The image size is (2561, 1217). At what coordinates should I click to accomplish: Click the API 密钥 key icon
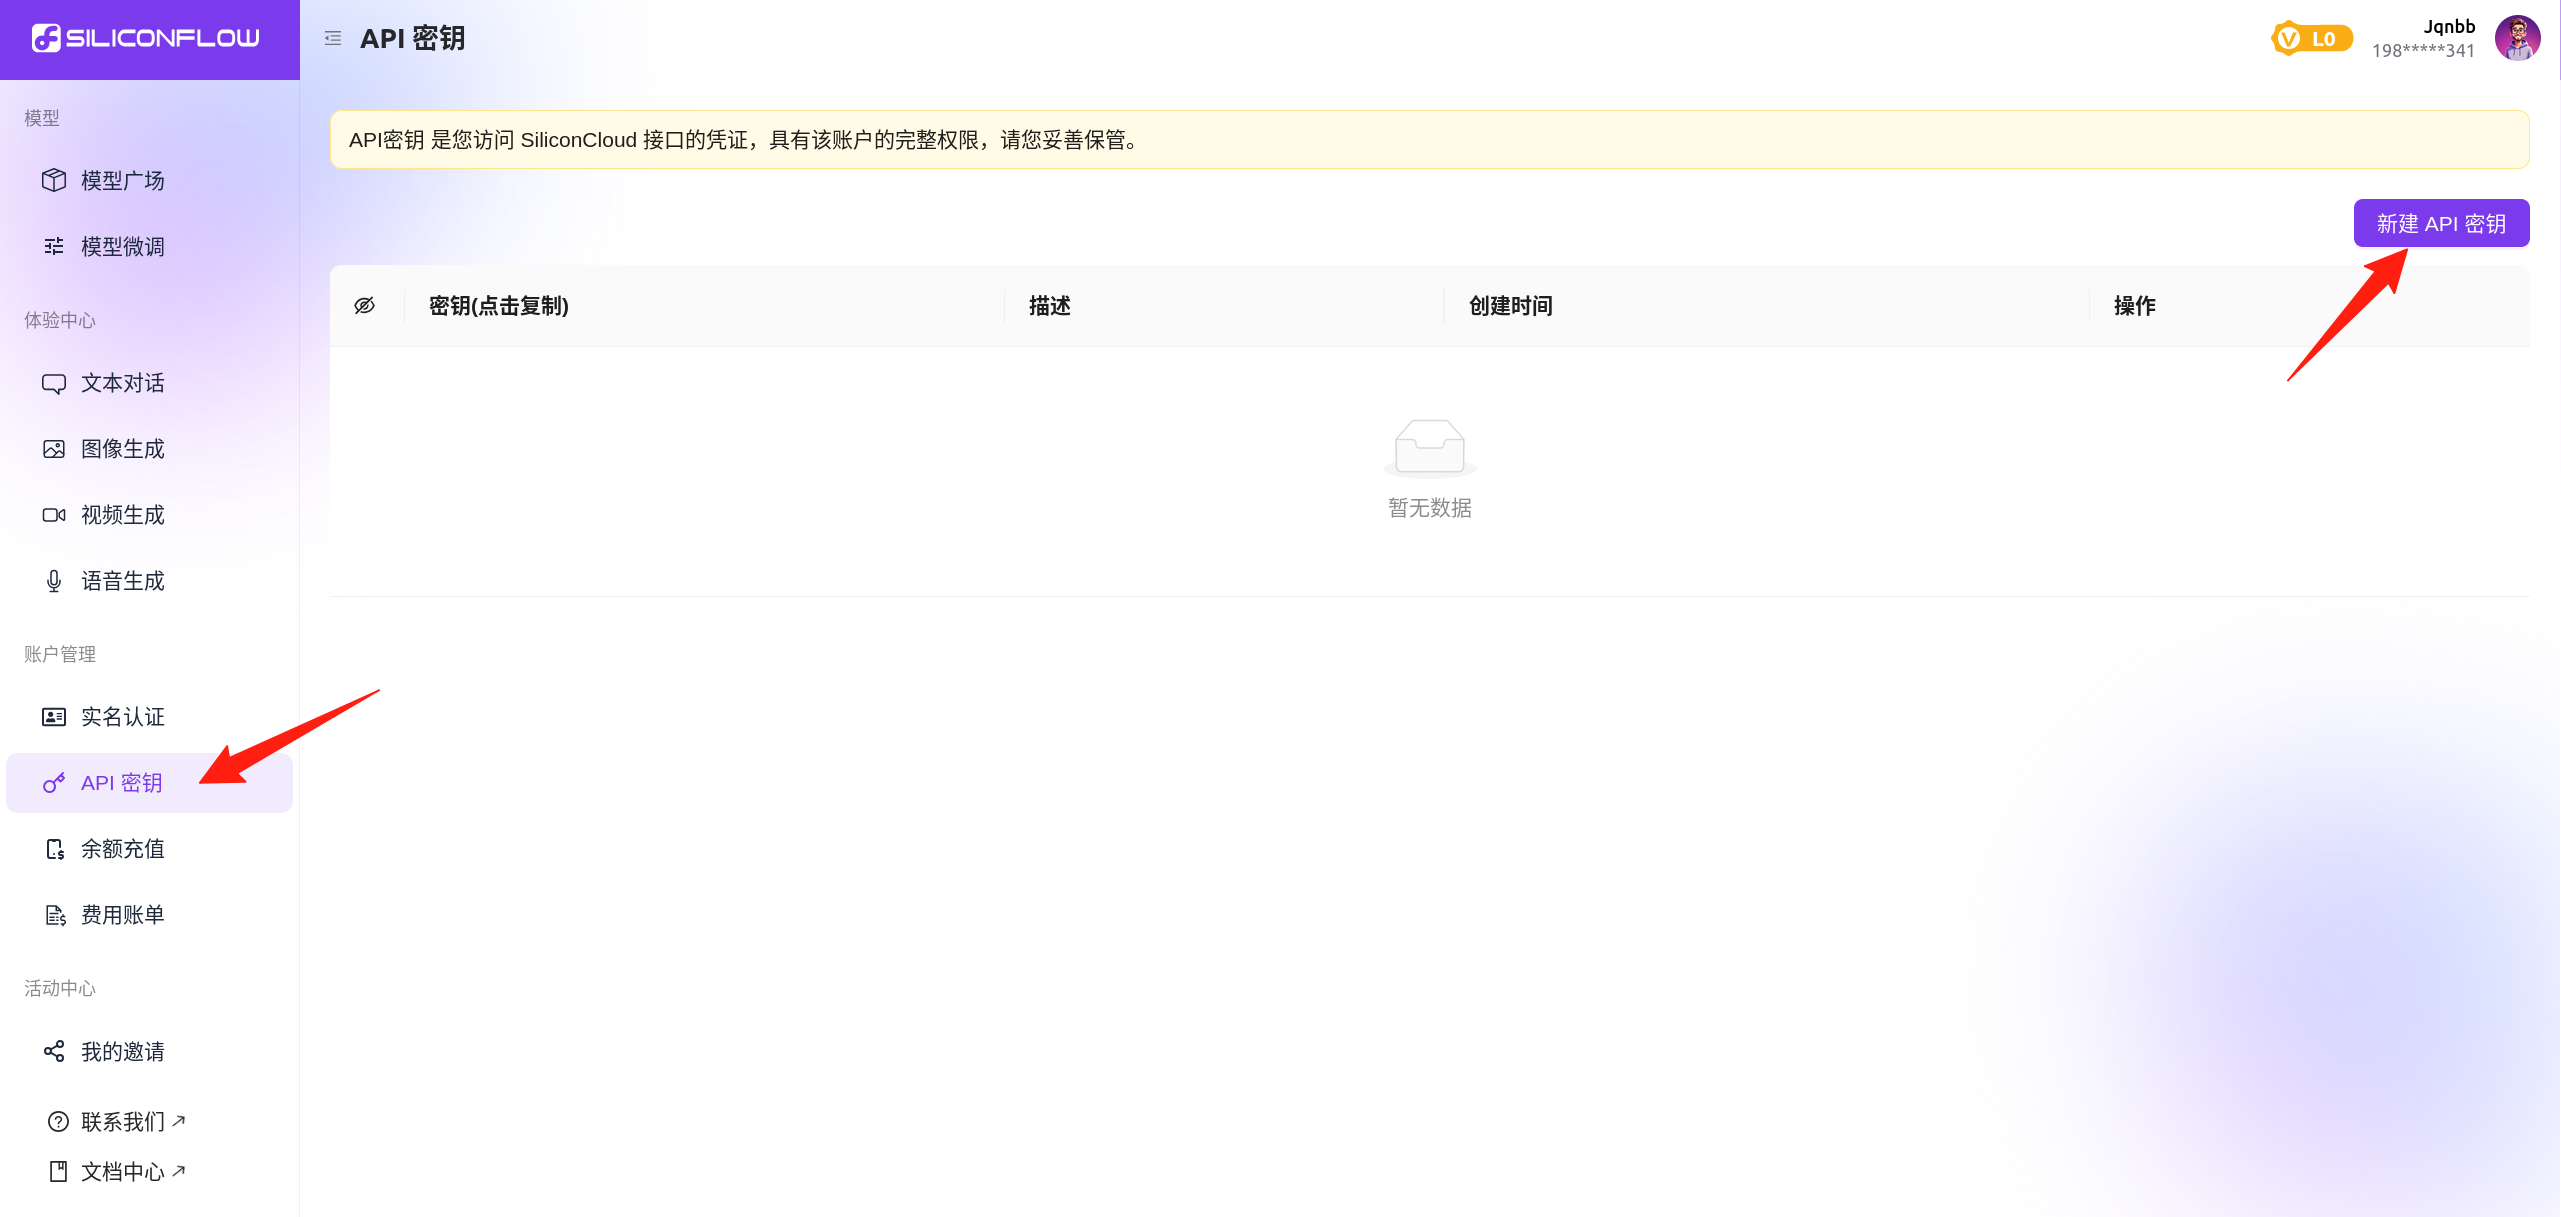54,783
